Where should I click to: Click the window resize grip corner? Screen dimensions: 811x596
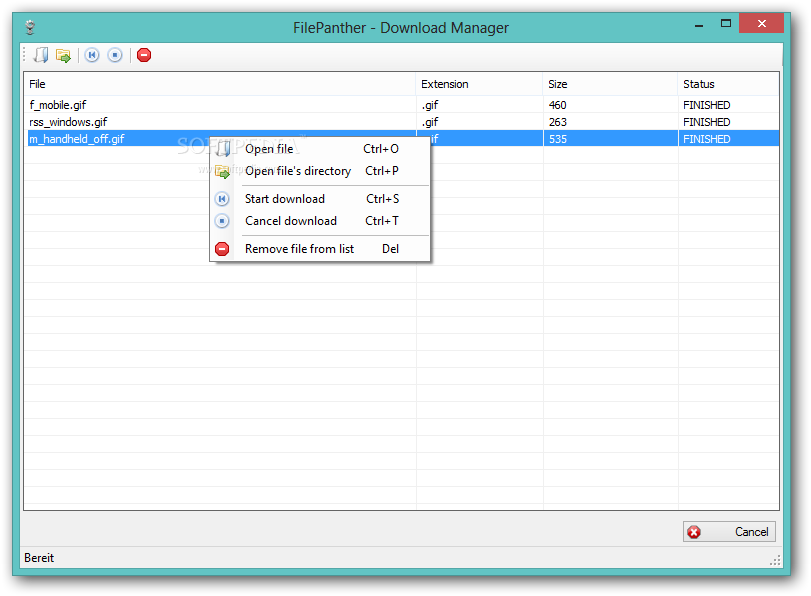pos(775,560)
